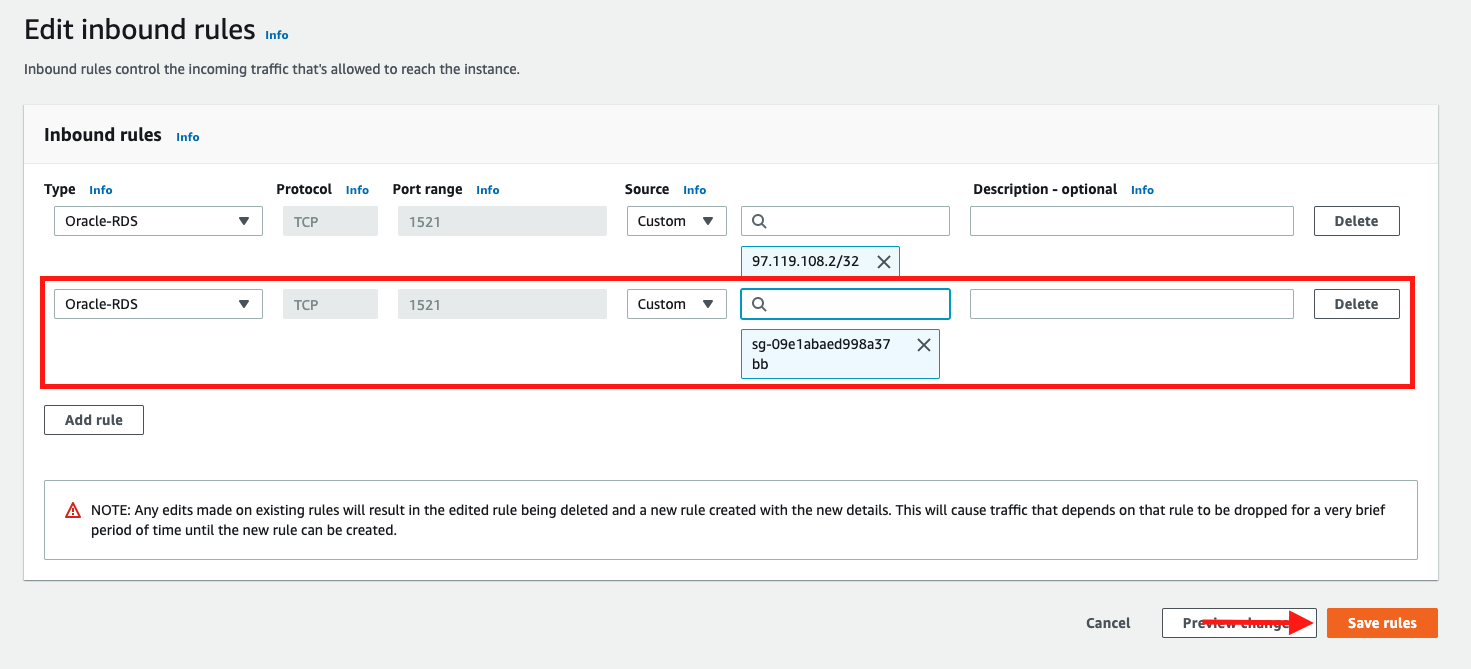1471x669 pixels.
Task: Open Info link next to Protocol column
Action: coord(357,190)
